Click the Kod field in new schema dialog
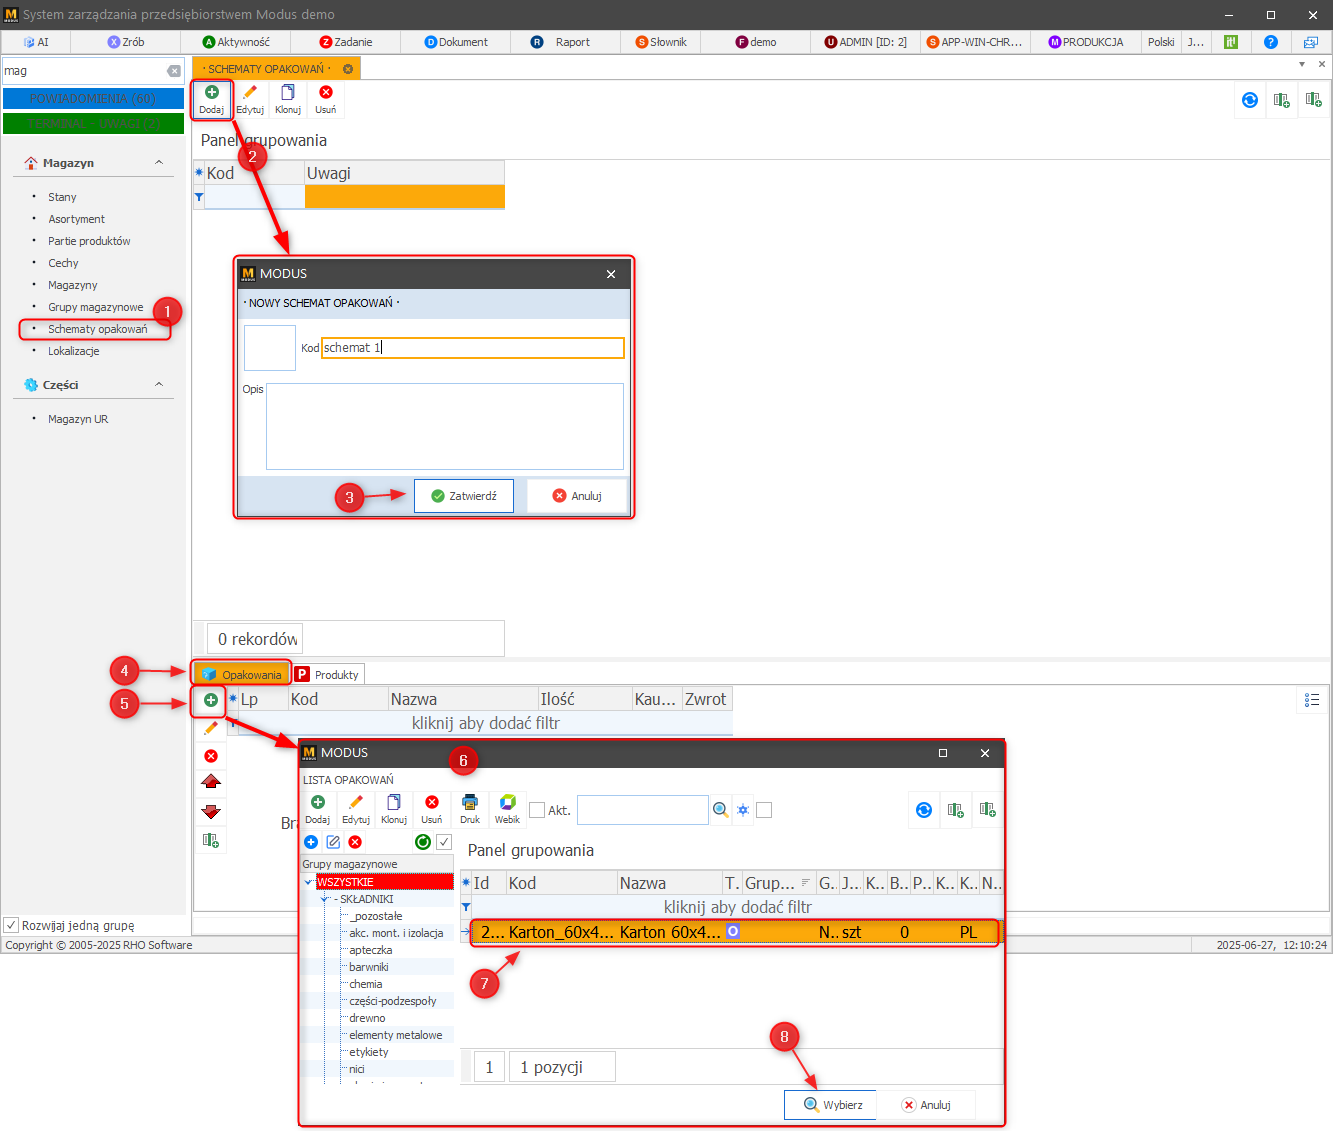The width and height of the screenshot is (1333, 1131). tap(472, 348)
